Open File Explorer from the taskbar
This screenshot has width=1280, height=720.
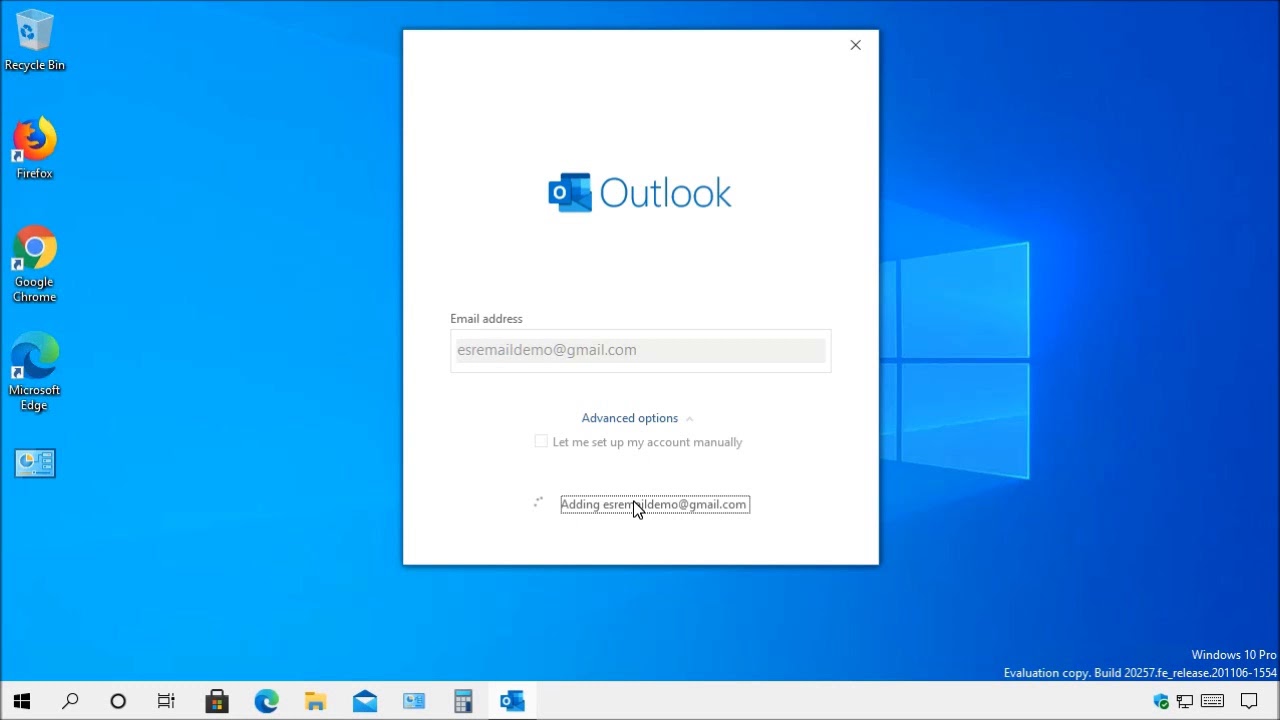pyautogui.click(x=315, y=701)
